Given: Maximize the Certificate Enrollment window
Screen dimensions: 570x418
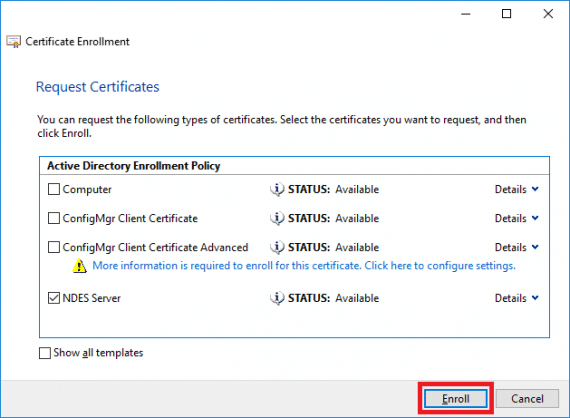Looking at the screenshot, I should click(x=506, y=14).
